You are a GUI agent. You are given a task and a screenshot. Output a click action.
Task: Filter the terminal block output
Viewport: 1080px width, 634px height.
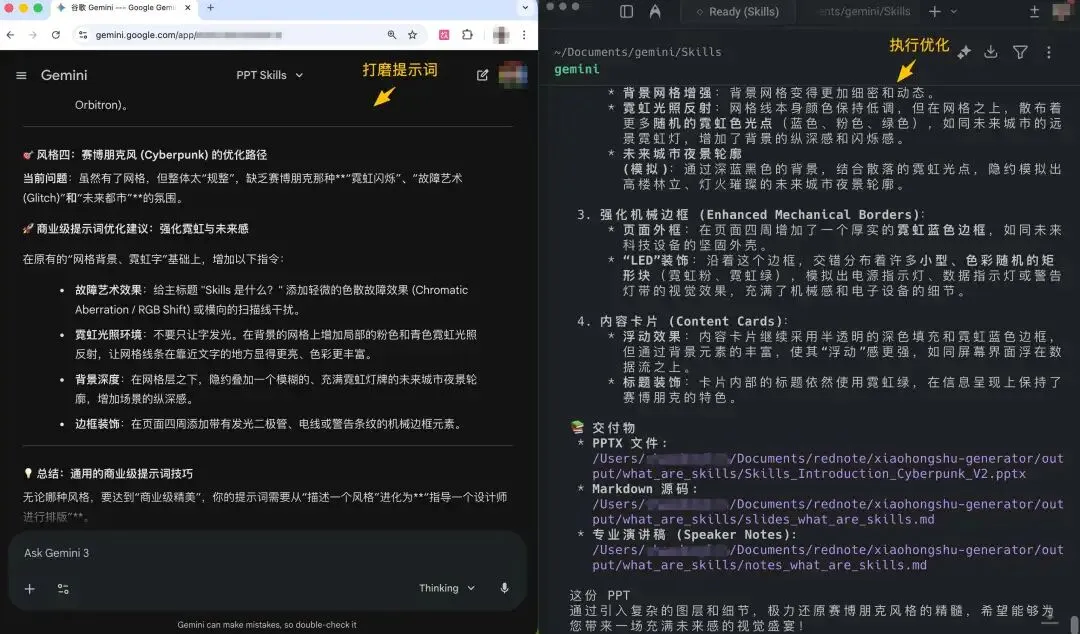pos(1020,52)
